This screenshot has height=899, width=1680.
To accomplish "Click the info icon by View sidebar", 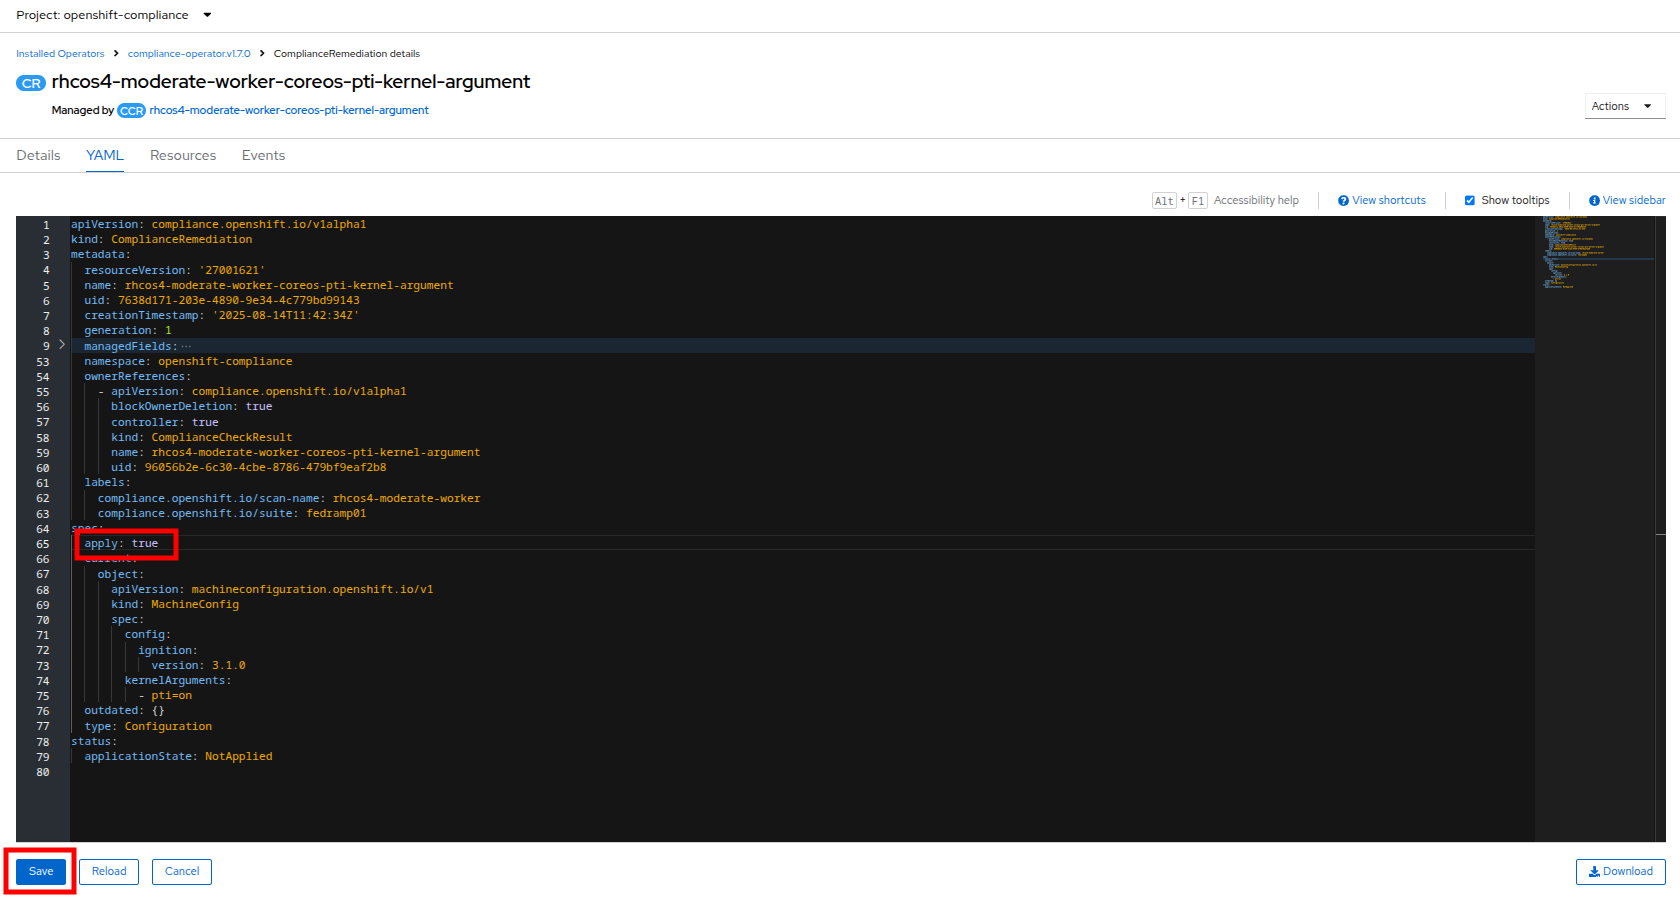I will pyautogui.click(x=1594, y=201).
